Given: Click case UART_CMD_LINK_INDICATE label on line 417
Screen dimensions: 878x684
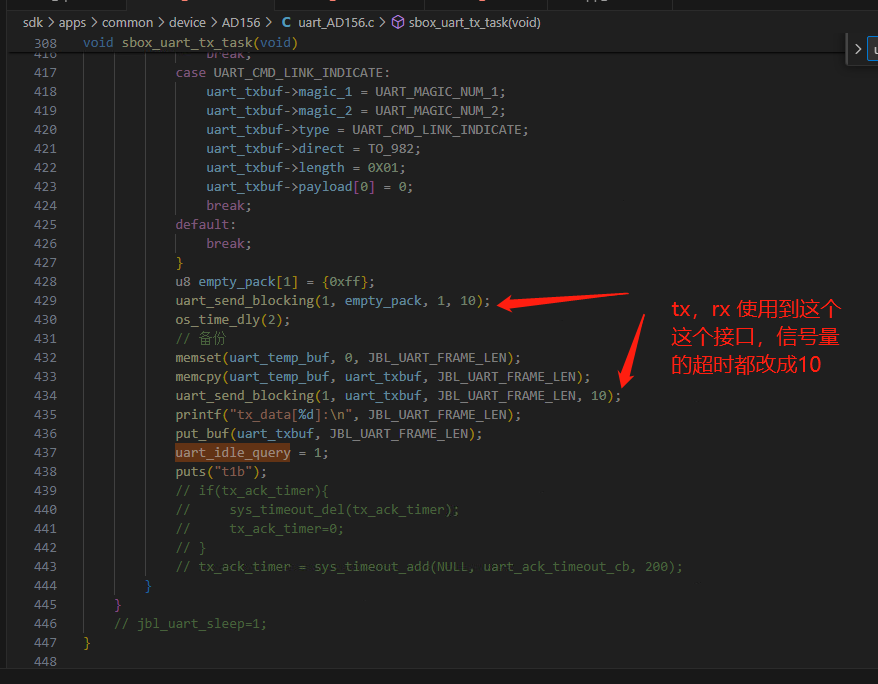Looking at the screenshot, I should (x=282, y=73).
